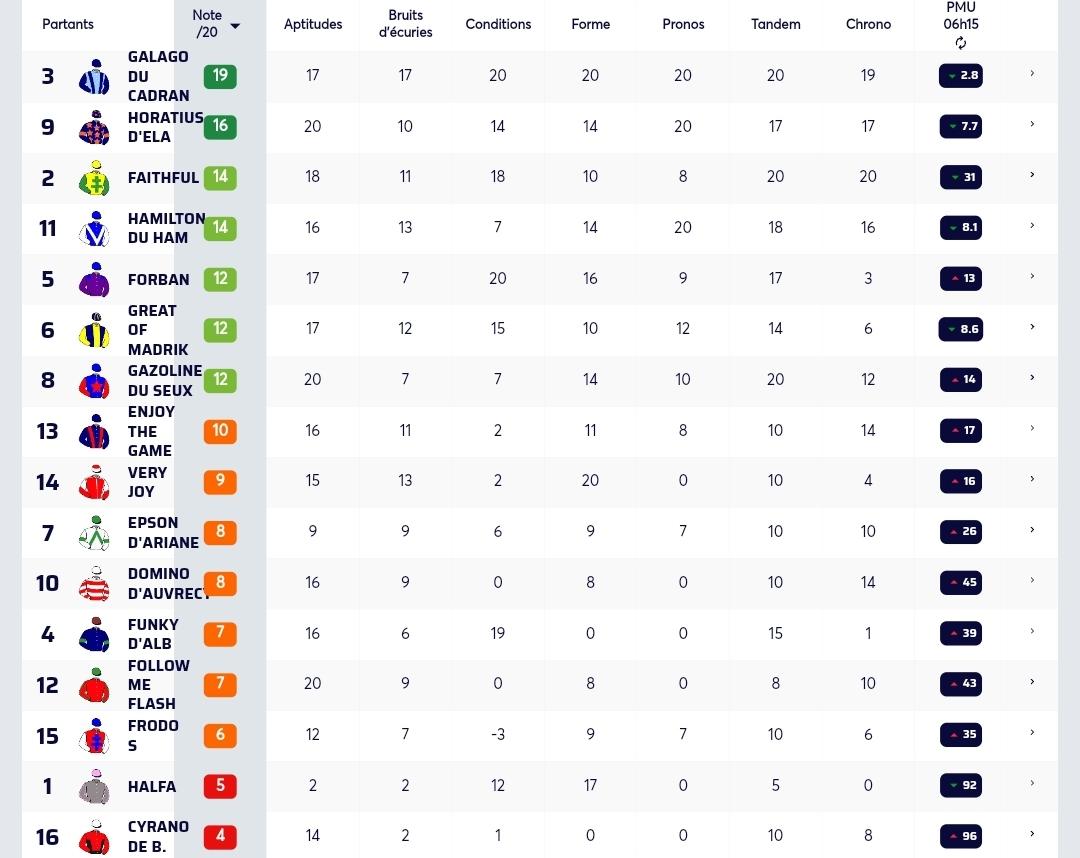Select the Aptitudes column header
The image size is (1080, 858).
pos(313,24)
